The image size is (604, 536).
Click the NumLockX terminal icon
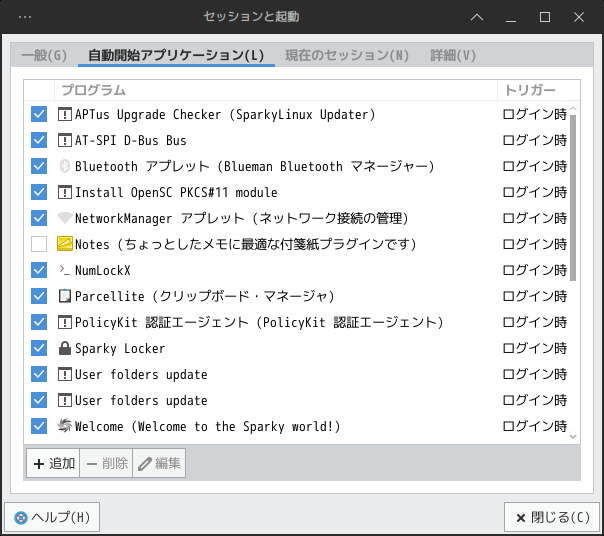(64, 270)
